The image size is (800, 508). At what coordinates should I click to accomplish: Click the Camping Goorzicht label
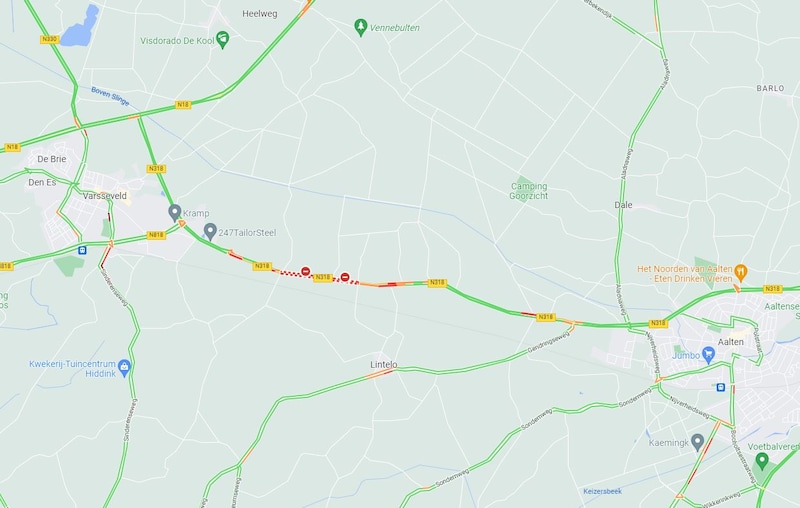(529, 191)
